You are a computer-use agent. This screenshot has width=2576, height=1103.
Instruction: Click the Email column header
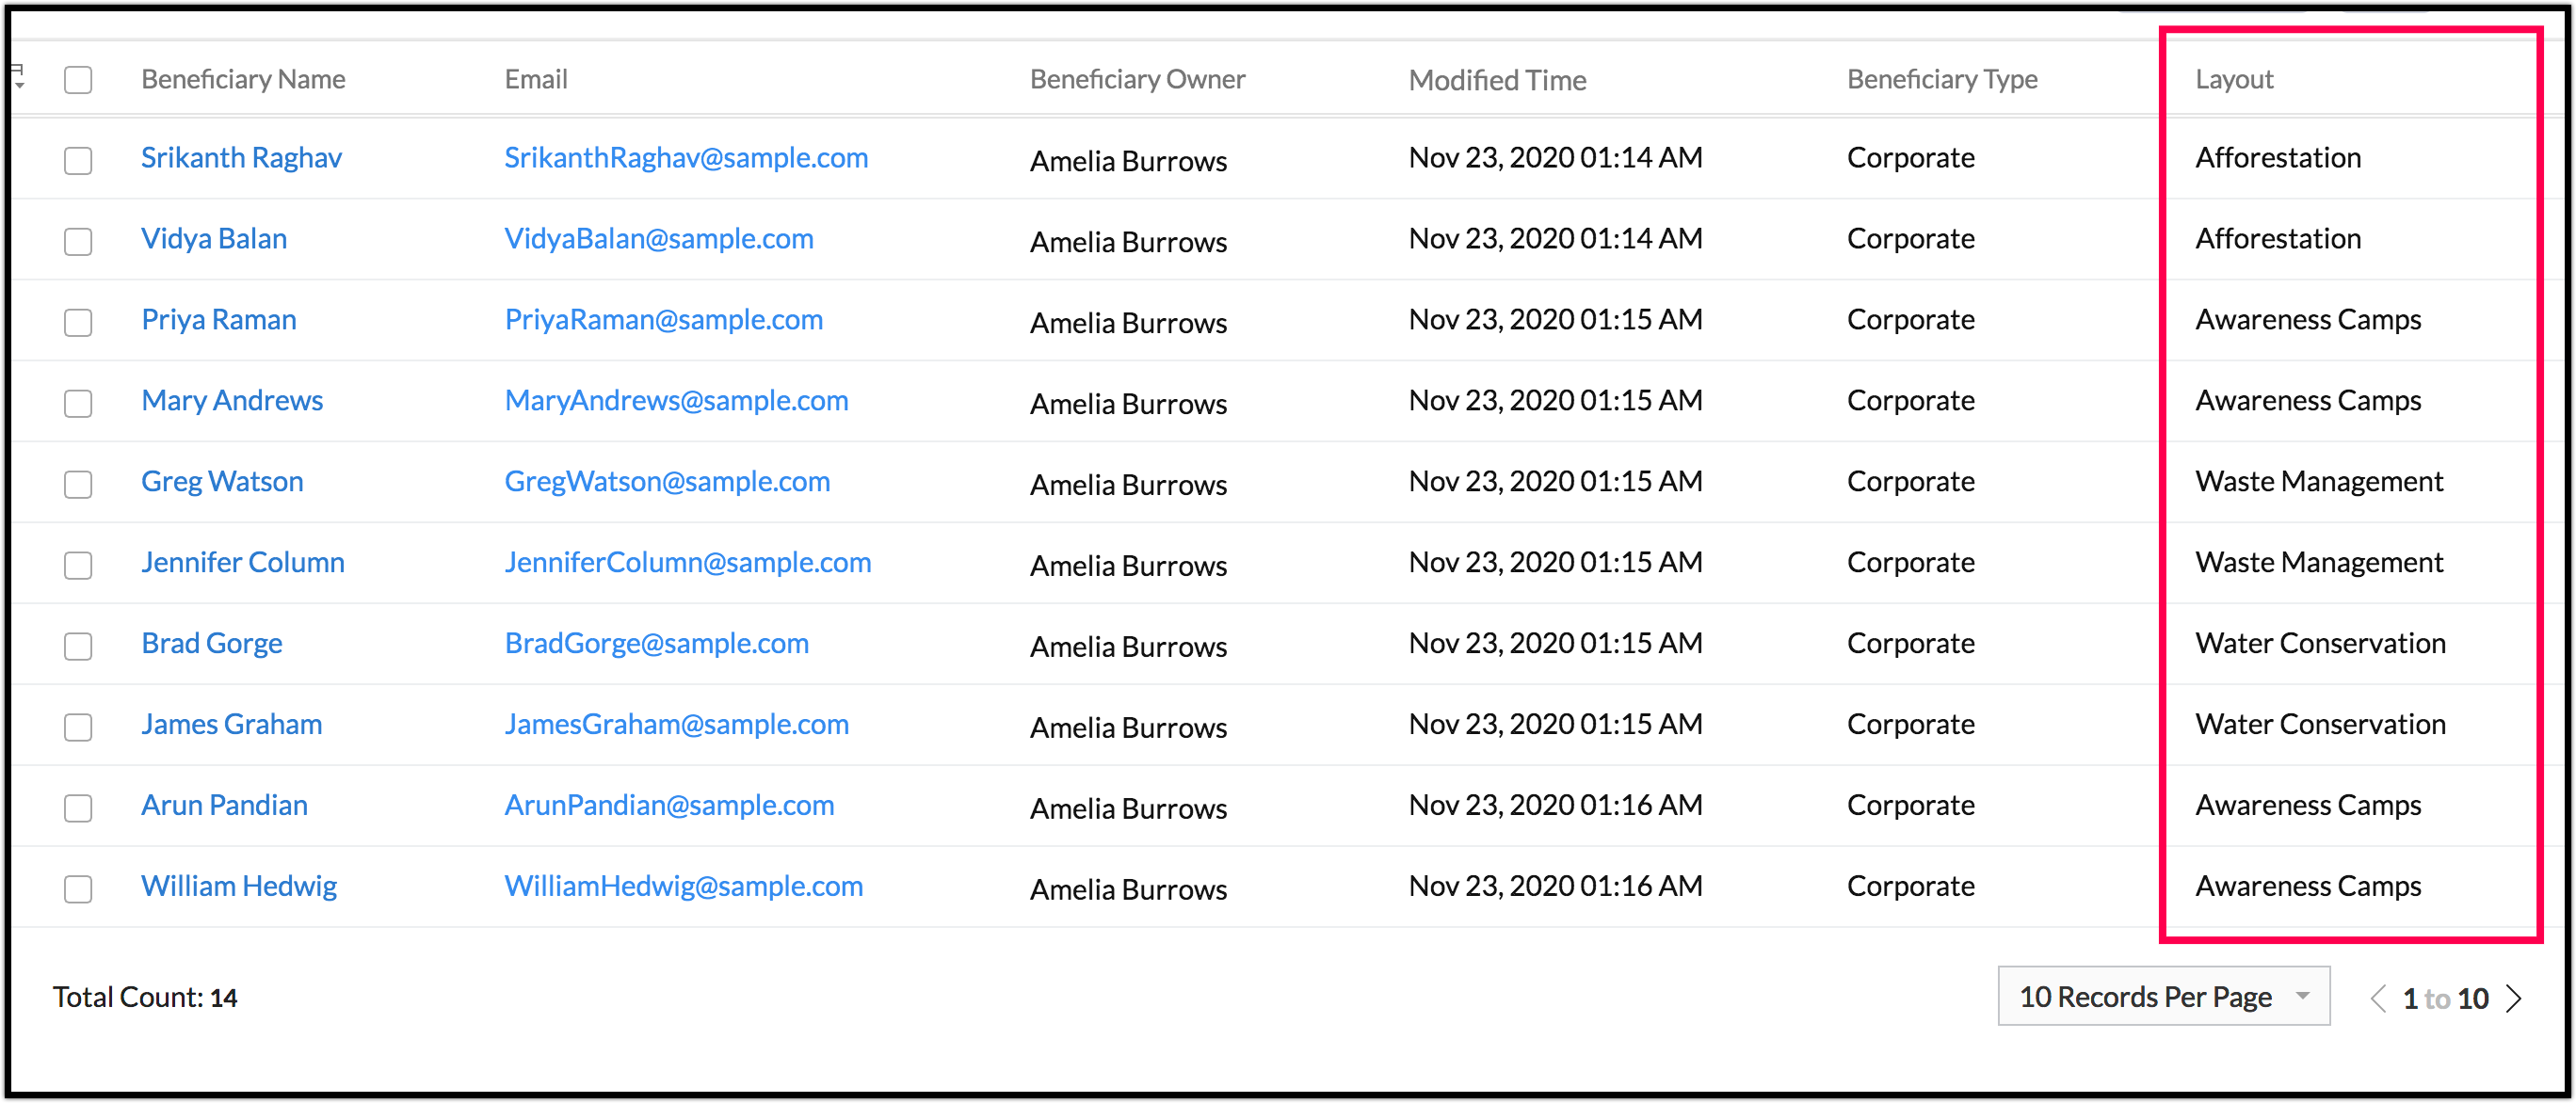click(x=536, y=79)
